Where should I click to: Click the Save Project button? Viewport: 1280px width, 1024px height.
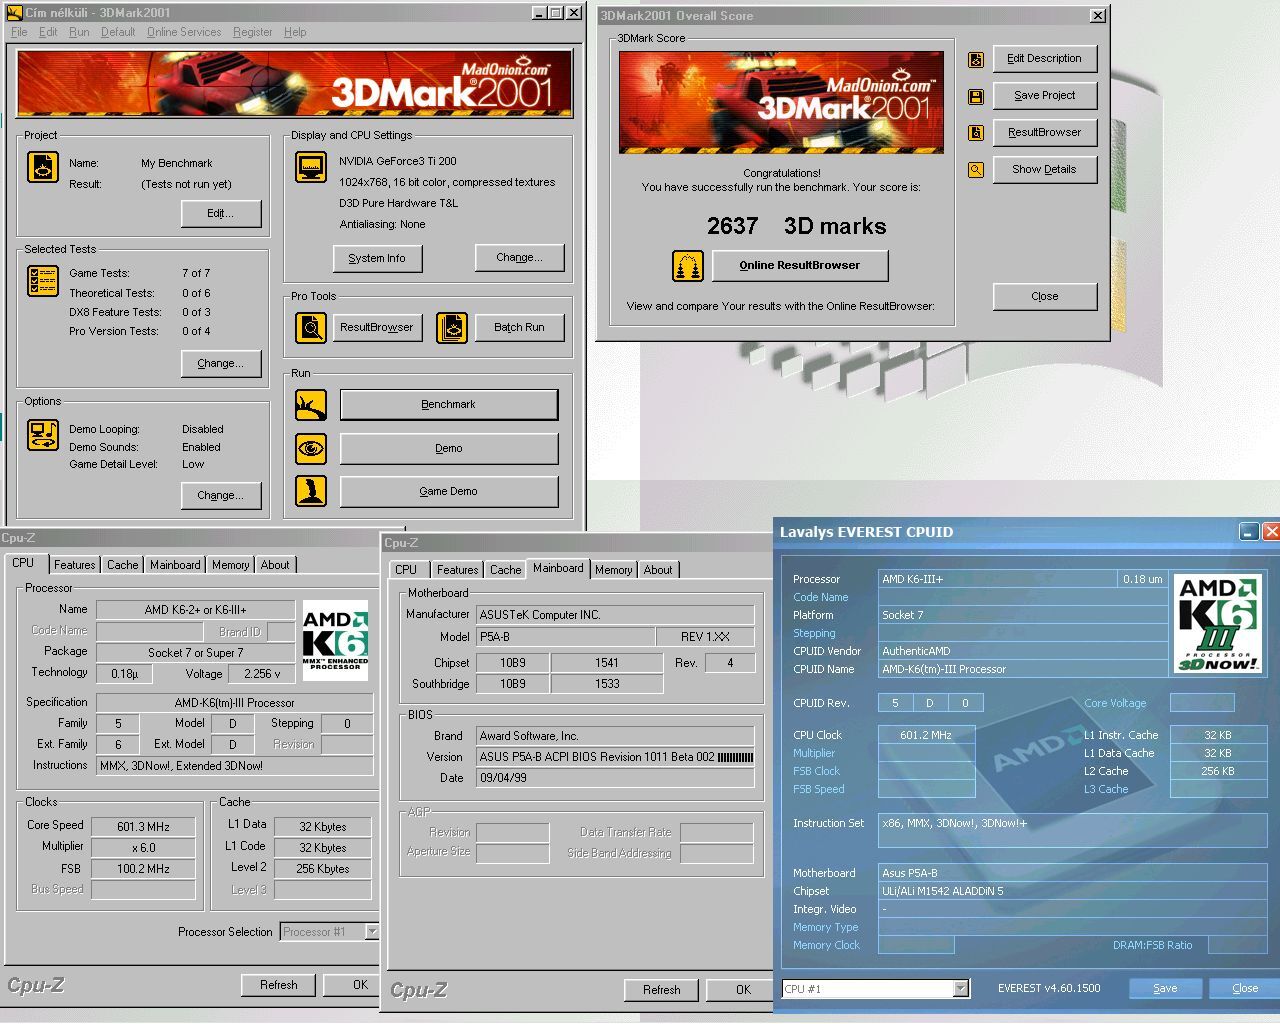point(1045,95)
